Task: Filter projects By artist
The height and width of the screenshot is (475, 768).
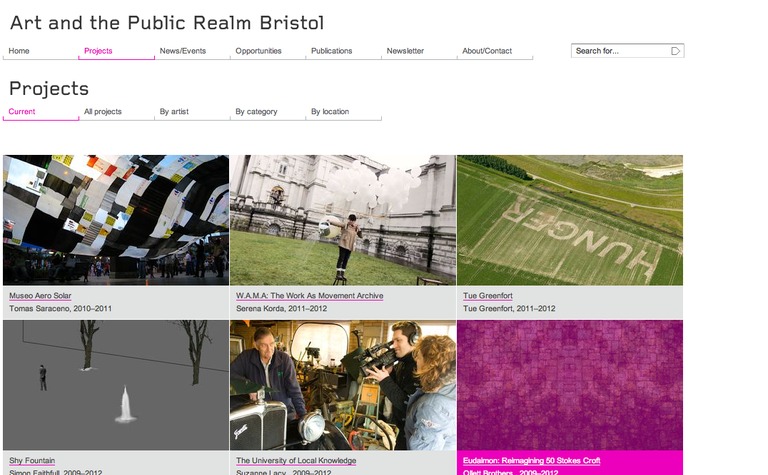Action: 174,112
